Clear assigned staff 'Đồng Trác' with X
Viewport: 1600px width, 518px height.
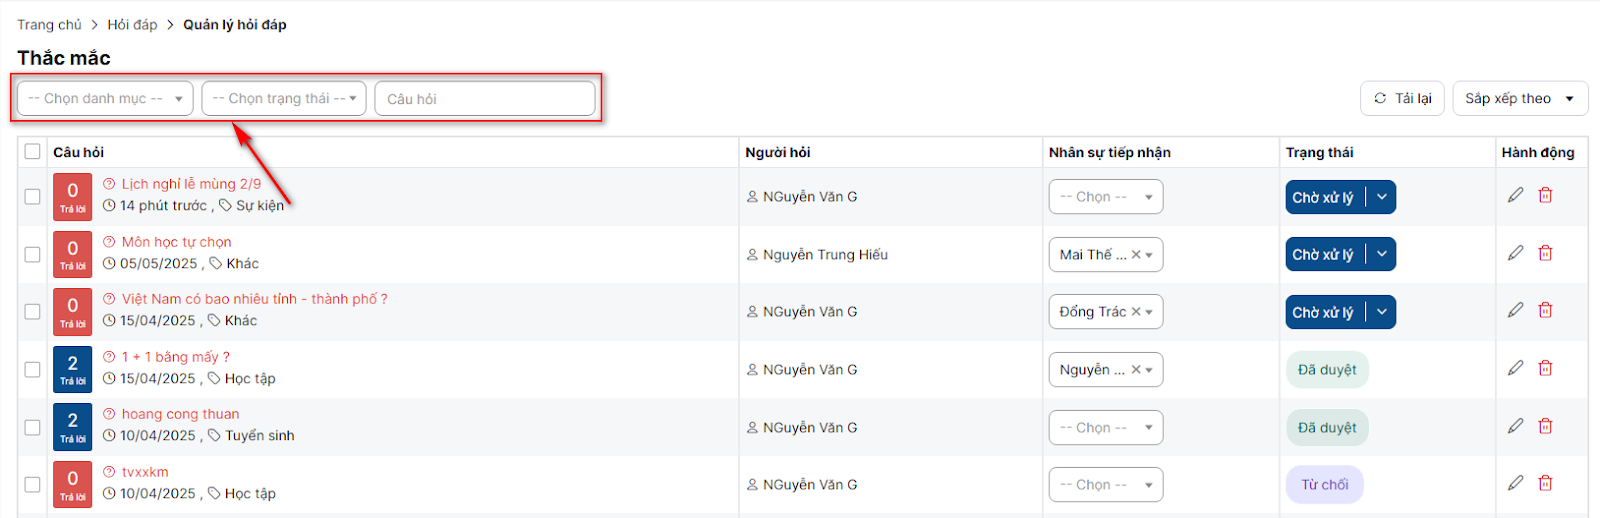coord(1136,312)
